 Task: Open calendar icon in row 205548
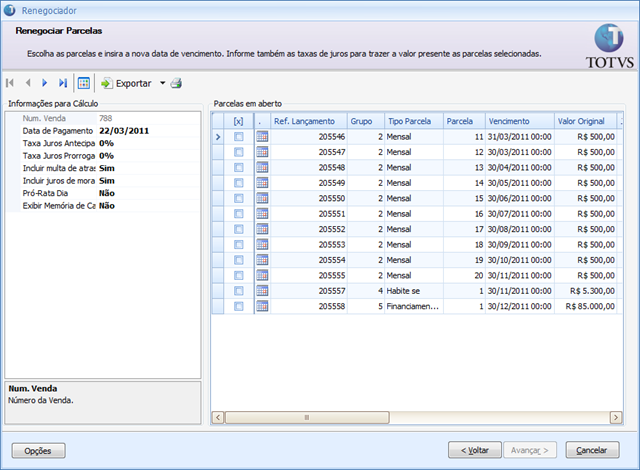coord(262,168)
